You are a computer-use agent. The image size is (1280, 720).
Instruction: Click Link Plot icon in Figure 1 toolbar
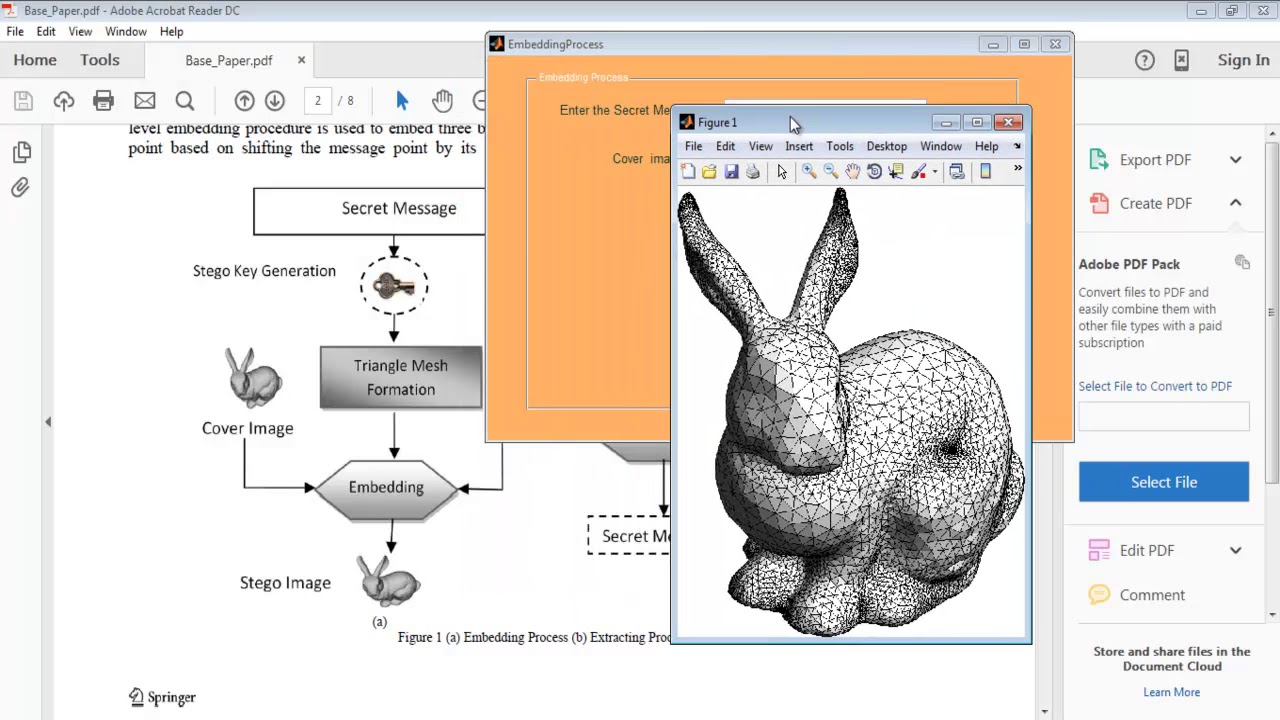tap(957, 172)
